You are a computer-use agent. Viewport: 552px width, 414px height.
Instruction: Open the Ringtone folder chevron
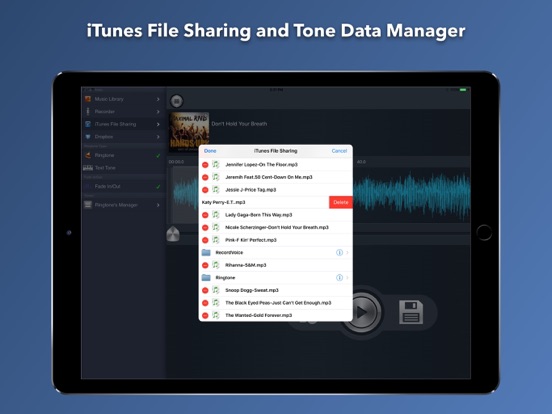(347, 278)
